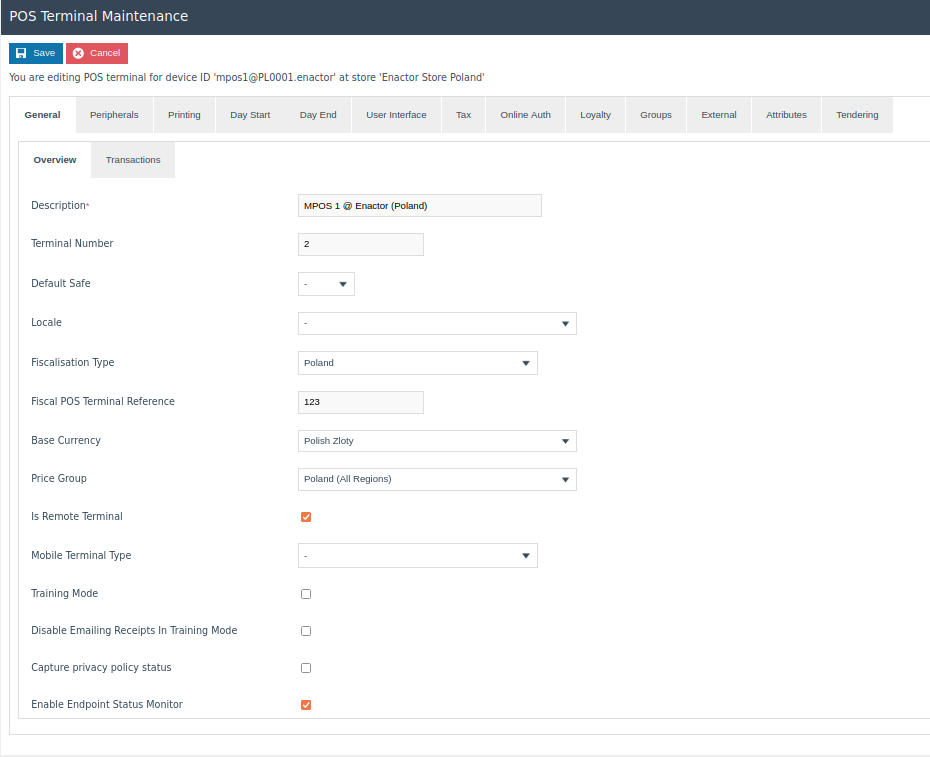Uncheck the Is Remote Terminal checkbox

click(306, 517)
